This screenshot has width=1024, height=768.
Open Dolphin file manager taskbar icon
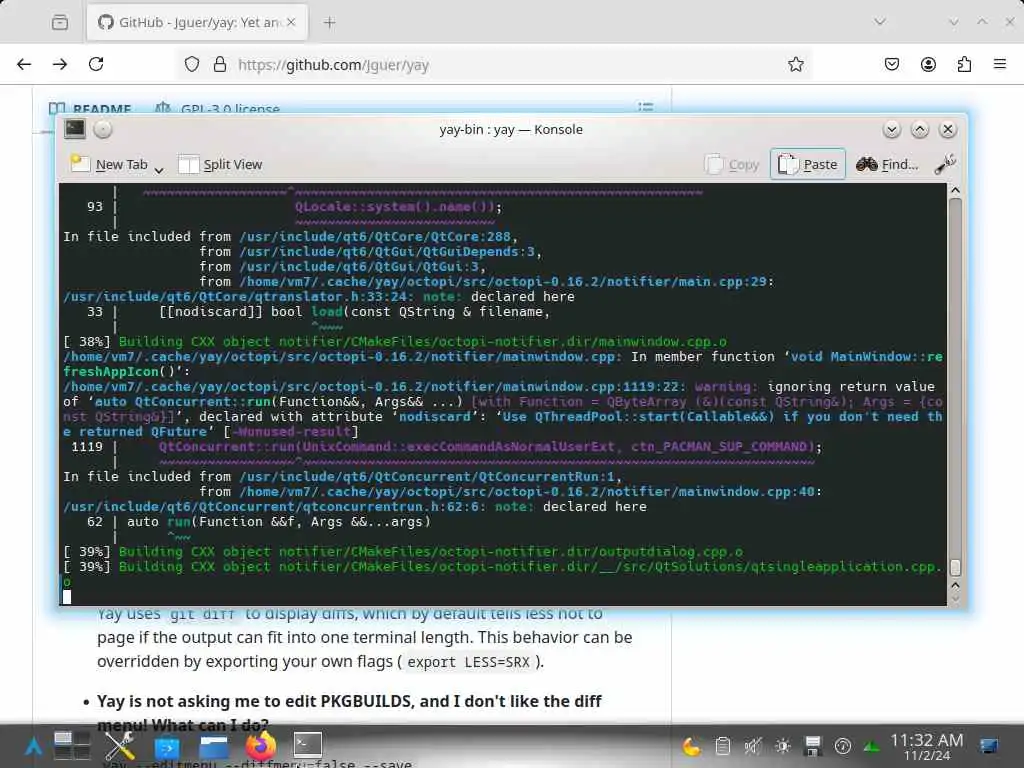(x=214, y=747)
